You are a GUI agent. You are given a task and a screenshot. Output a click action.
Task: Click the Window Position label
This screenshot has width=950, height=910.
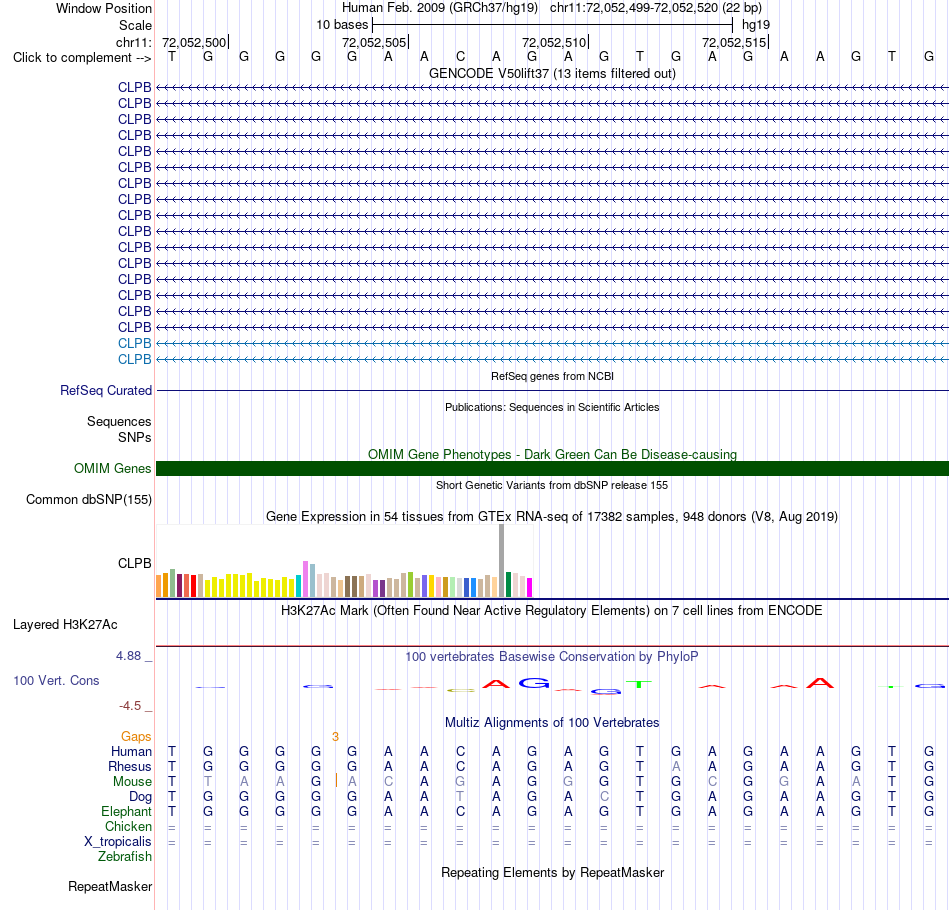click(x=104, y=8)
